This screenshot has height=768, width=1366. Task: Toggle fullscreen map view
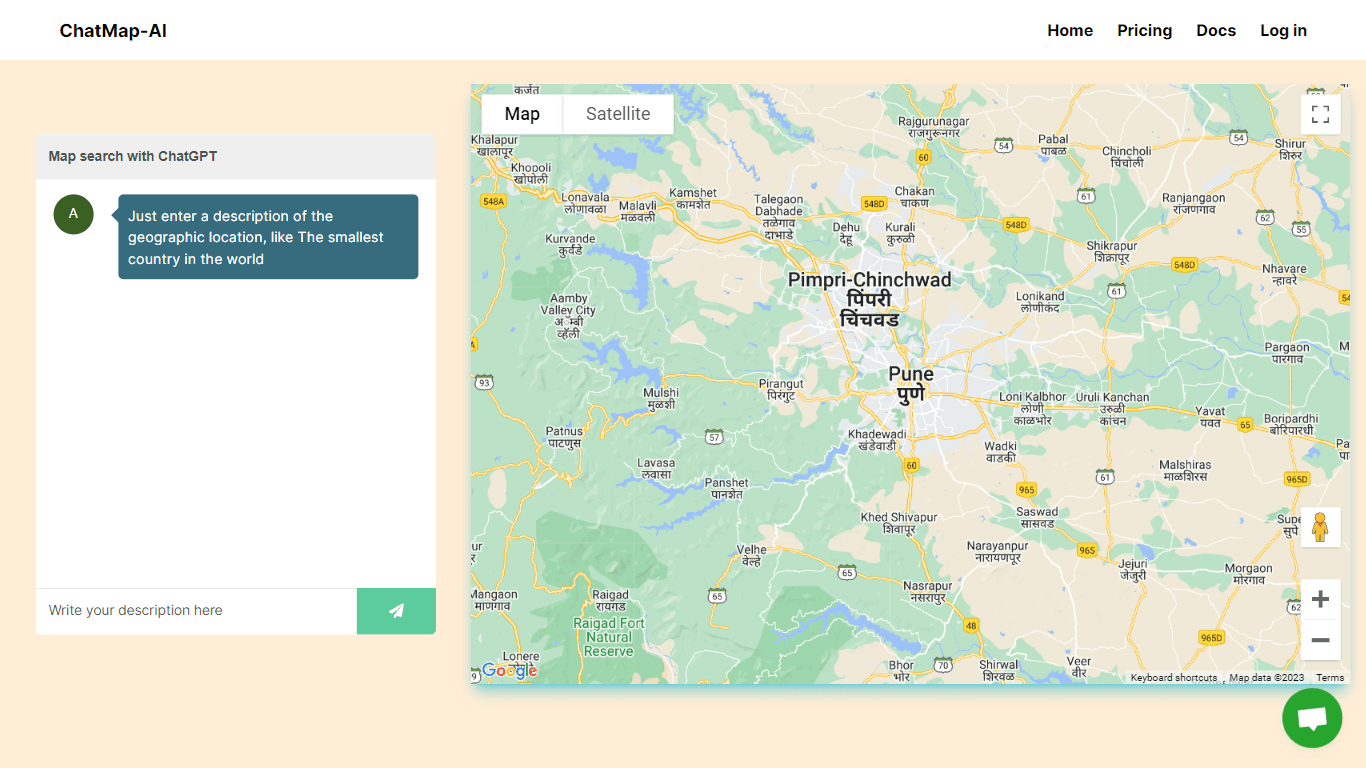click(1320, 114)
